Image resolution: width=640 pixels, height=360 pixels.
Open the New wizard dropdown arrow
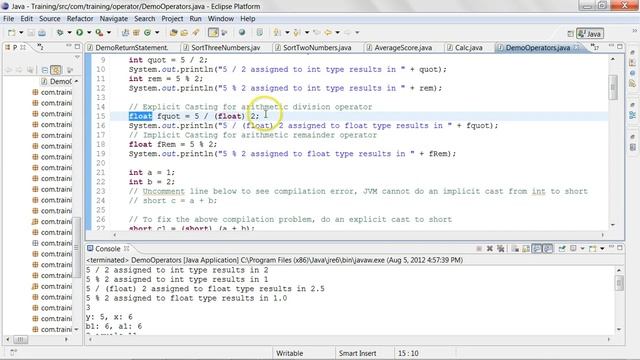(21, 33)
